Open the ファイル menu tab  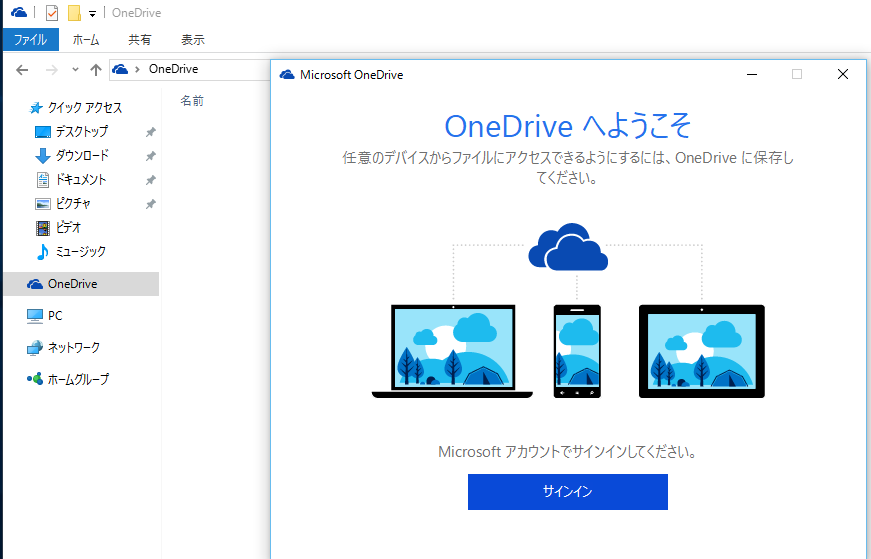(x=31, y=40)
